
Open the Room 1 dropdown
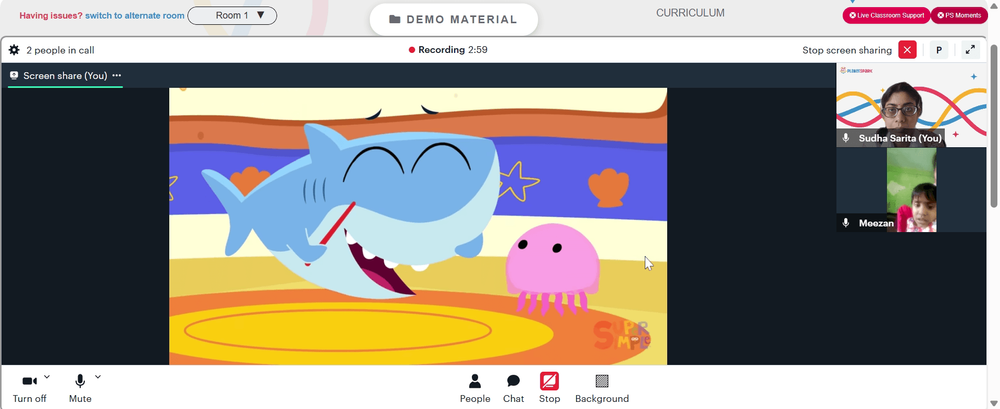(232, 15)
